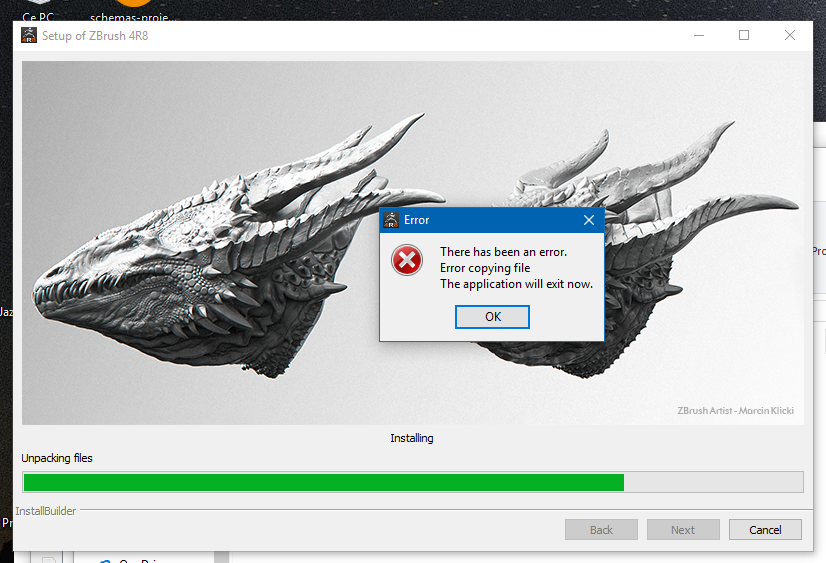Click the 'Installing' heading text
Viewport: 826px width, 563px height.
(412, 438)
